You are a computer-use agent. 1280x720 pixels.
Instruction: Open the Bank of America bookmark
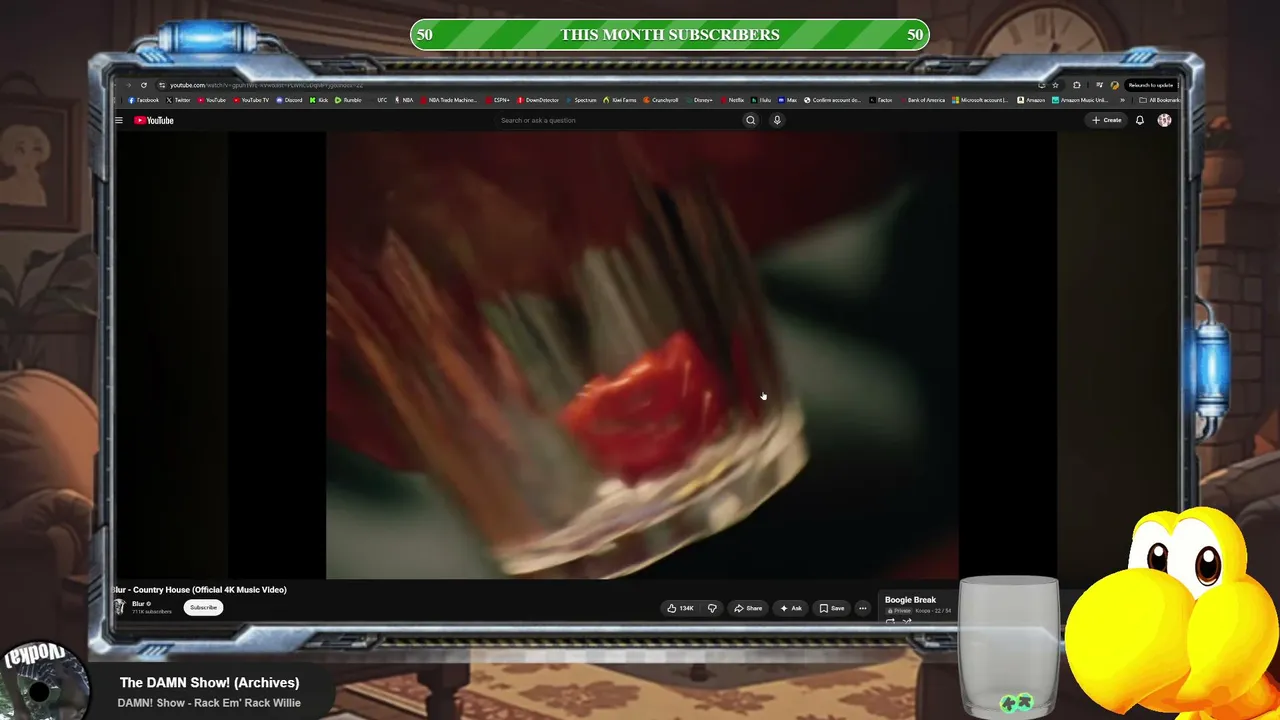pos(921,100)
